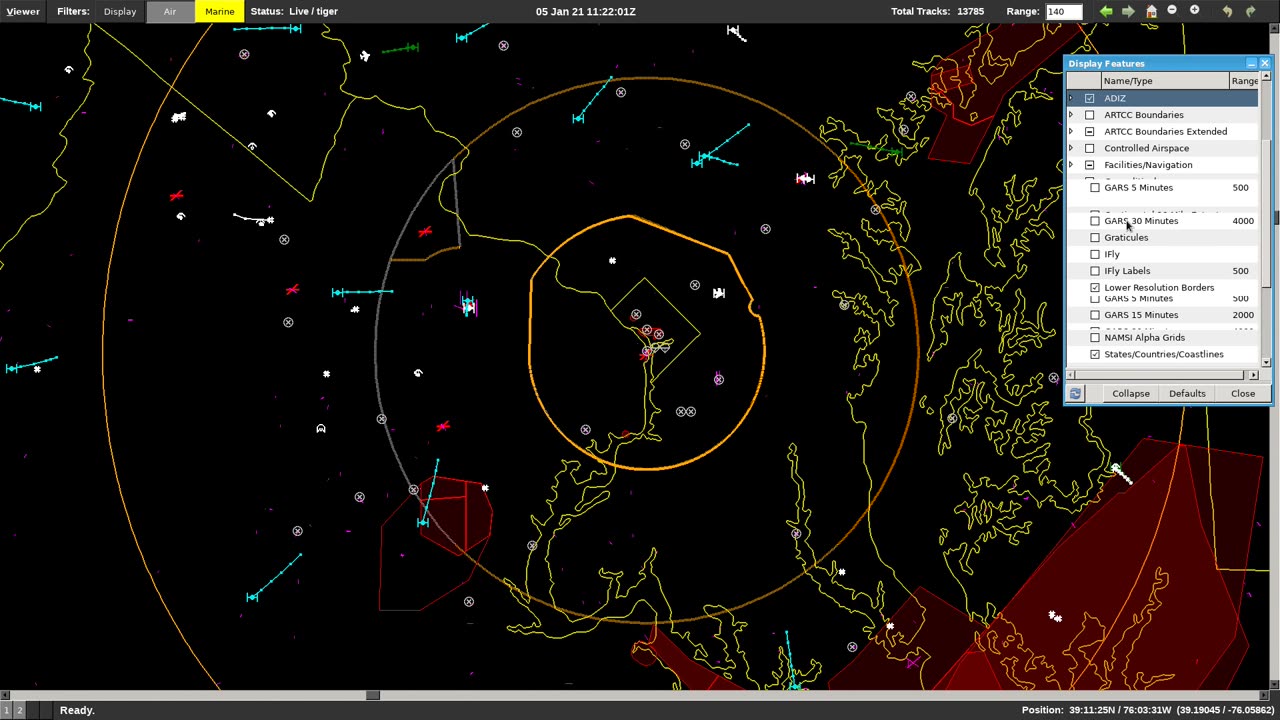Click the Close button in Display Features
The width and height of the screenshot is (1280, 720).
click(1242, 394)
